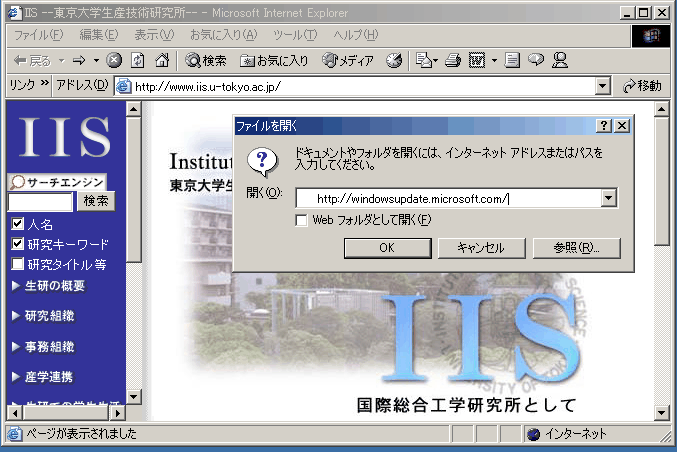Click the サーチエンジン magnifier button
677x452 pixels.
[x=57, y=182]
